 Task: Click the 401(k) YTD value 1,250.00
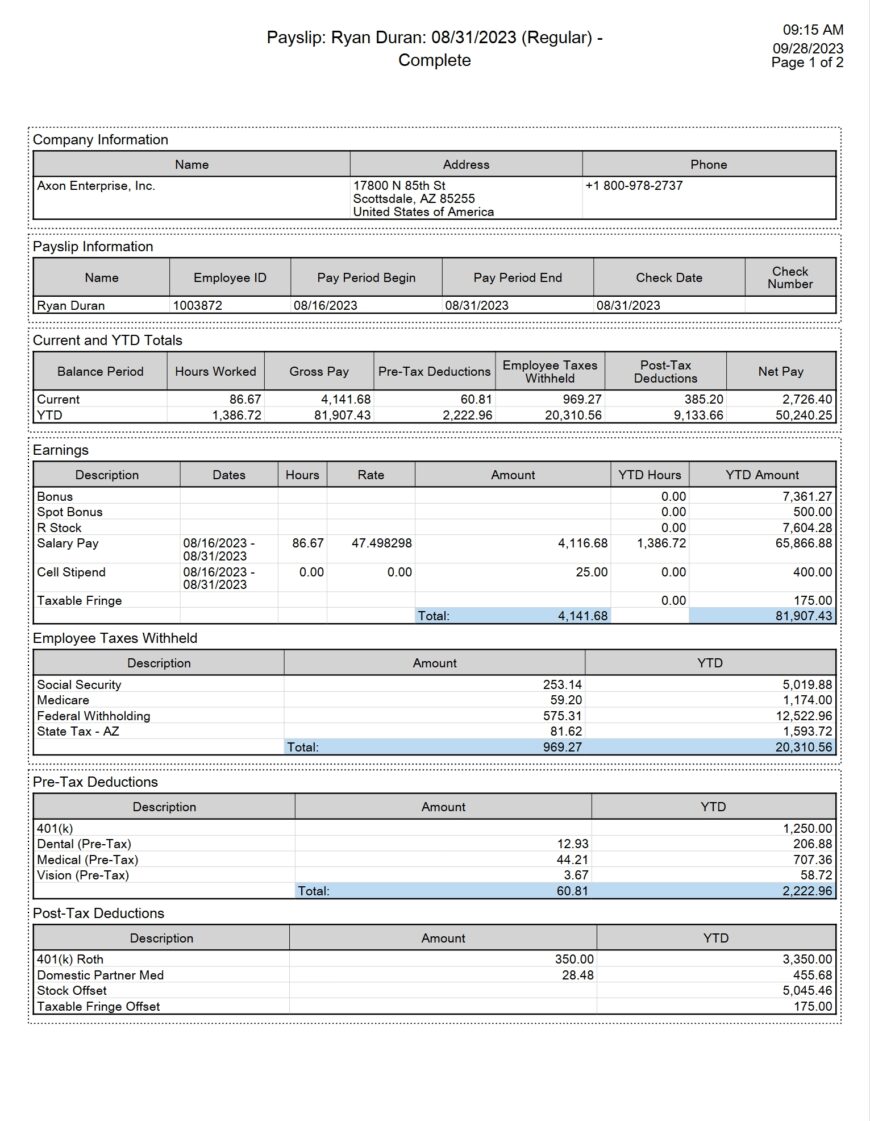click(808, 829)
